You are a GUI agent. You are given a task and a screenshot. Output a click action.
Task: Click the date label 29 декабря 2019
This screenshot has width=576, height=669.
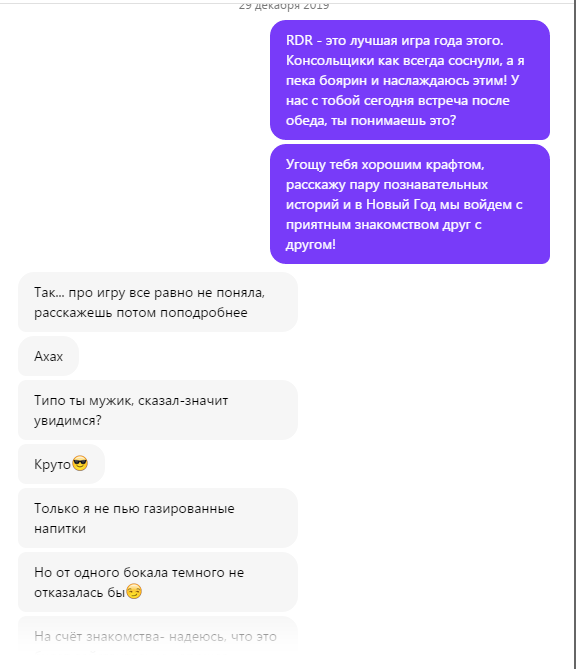point(284,6)
